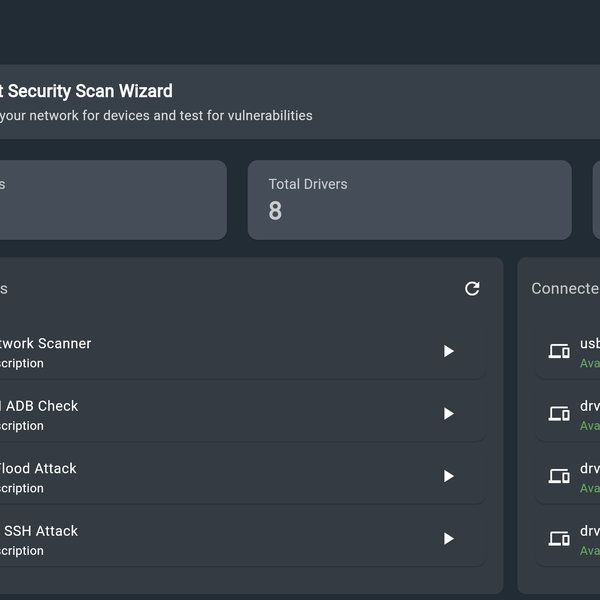The image size is (600, 600).
Task: Click the refresh icon in the scan list panel
Action: pyautogui.click(x=472, y=289)
